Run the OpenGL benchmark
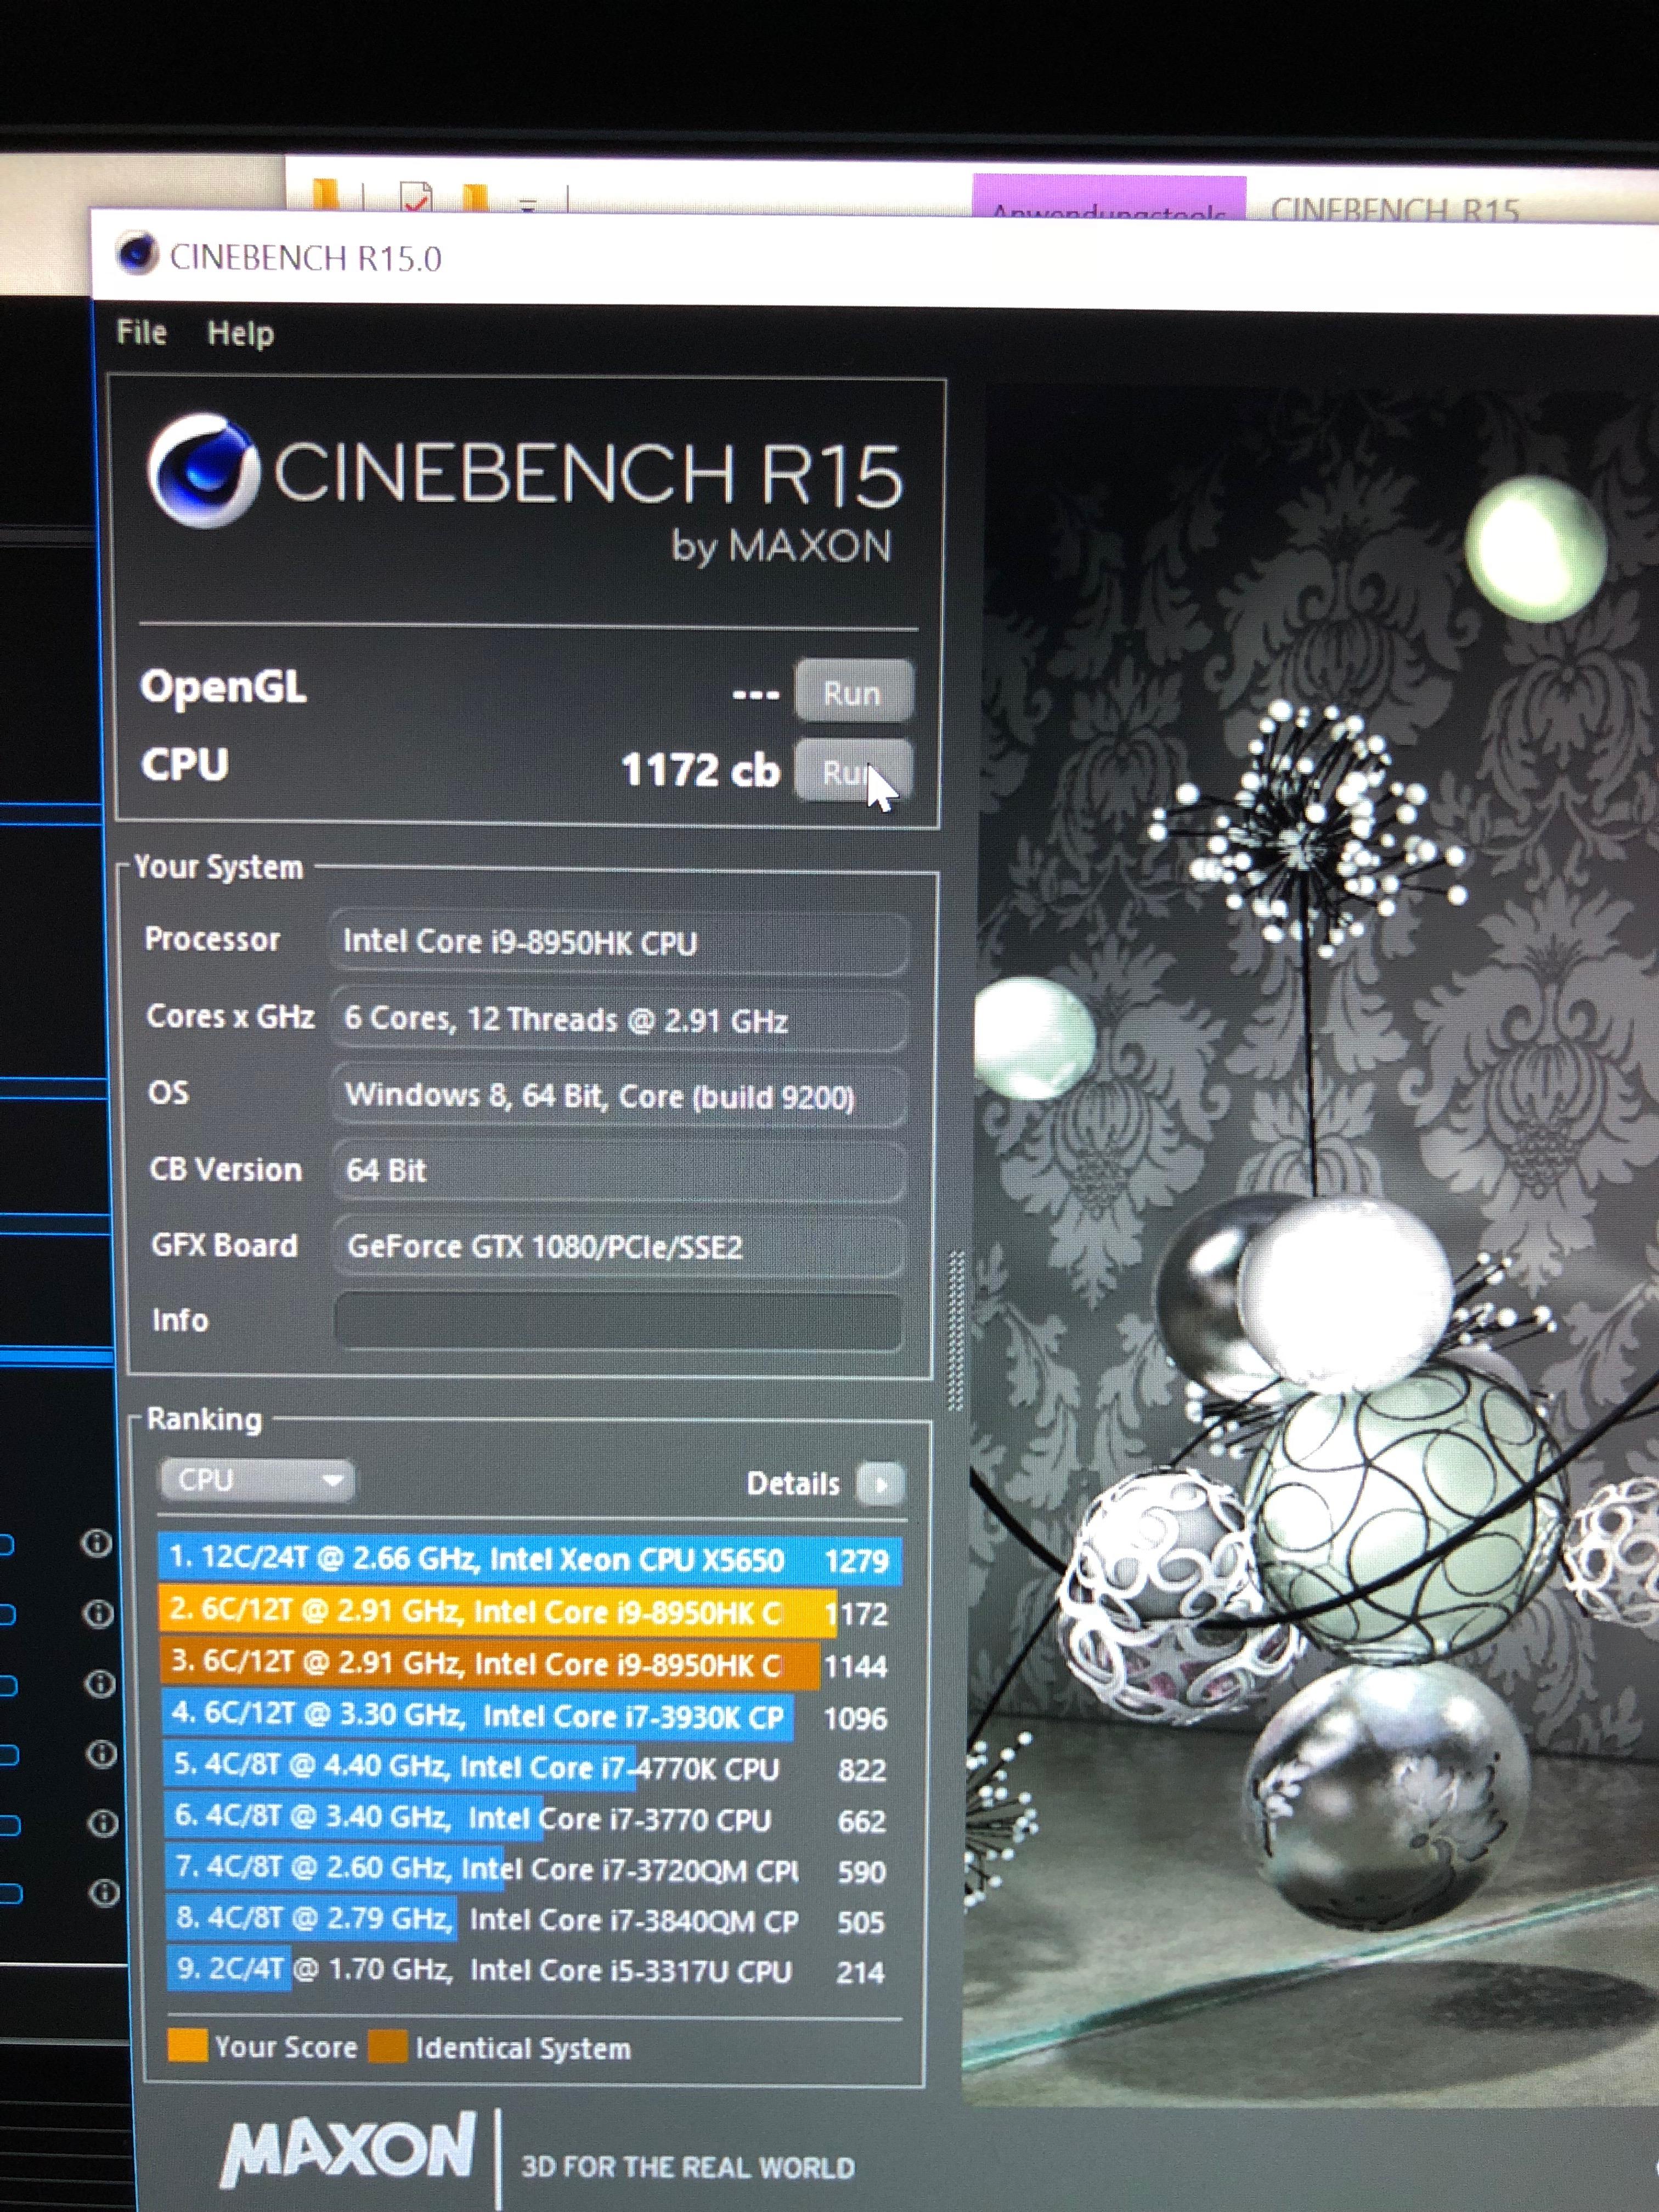Screen dimensions: 1659x2212 coord(853,691)
